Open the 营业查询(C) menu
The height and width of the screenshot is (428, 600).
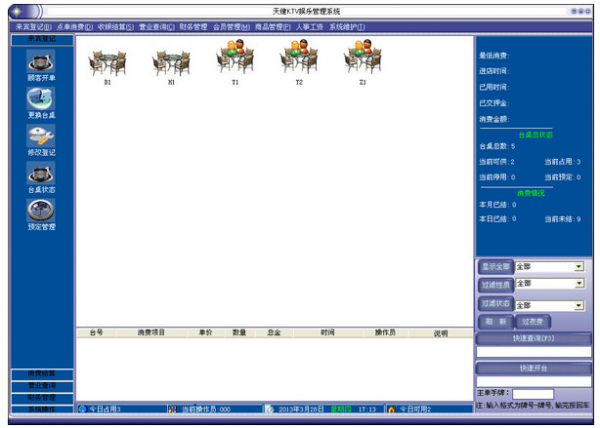(157, 27)
